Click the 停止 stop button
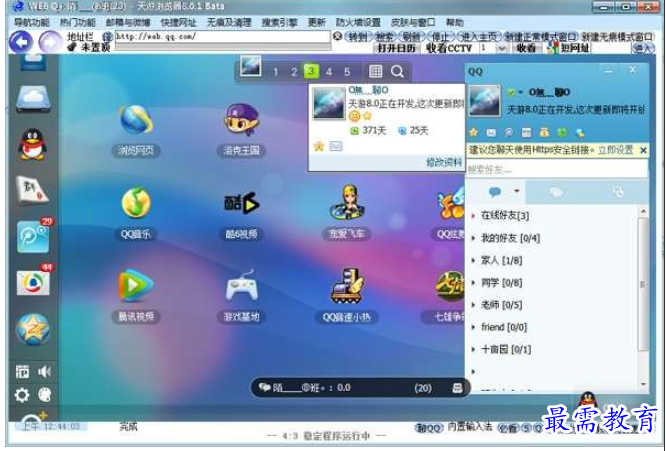Image resolution: width=666 pixels, height=451 pixels. (x=440, y=37)
